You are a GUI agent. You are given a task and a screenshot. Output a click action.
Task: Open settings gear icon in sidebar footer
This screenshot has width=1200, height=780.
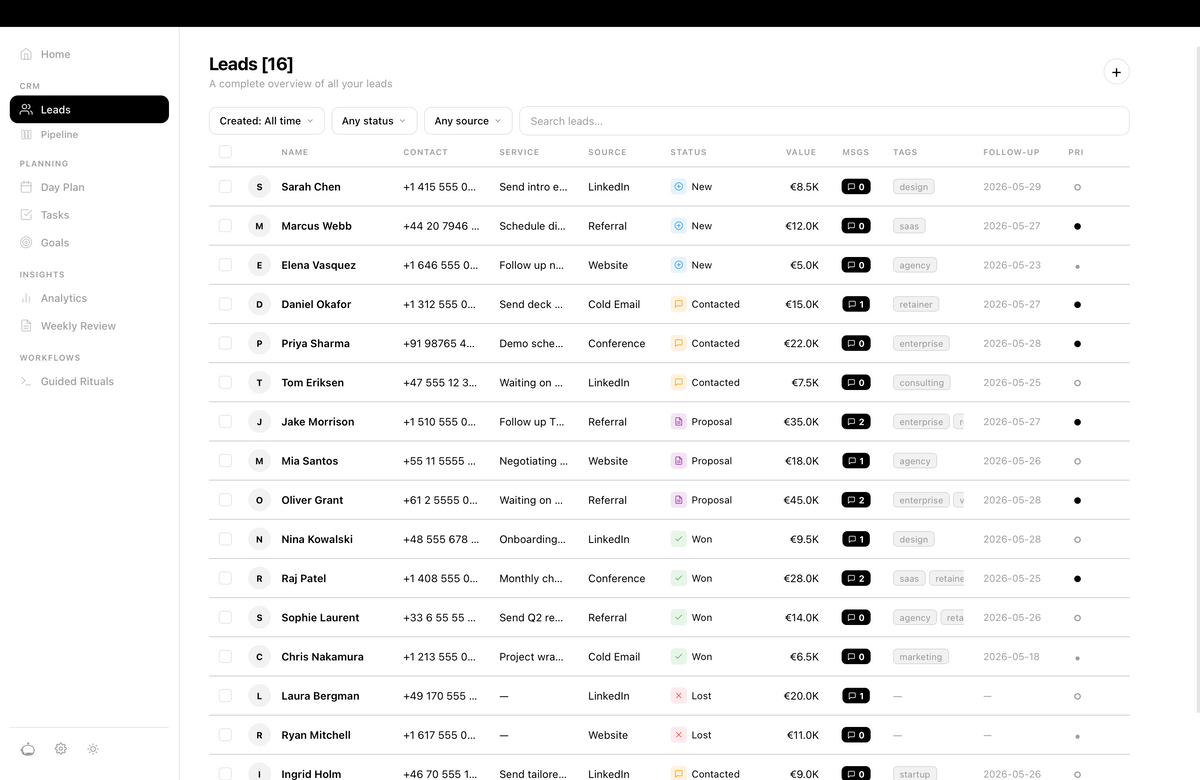[61, 749]
